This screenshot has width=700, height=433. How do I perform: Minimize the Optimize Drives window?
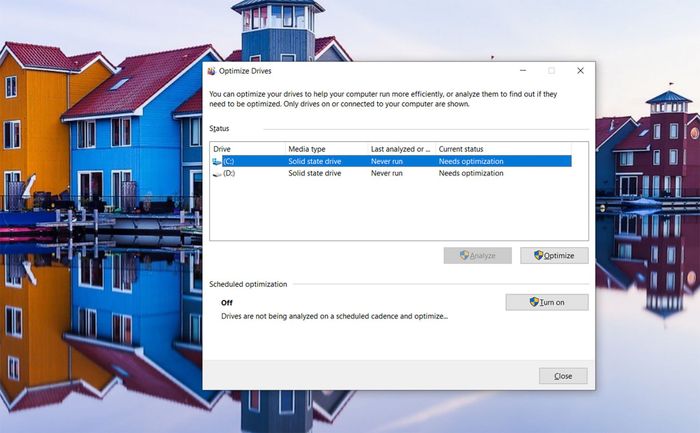(x=522, y=71)
